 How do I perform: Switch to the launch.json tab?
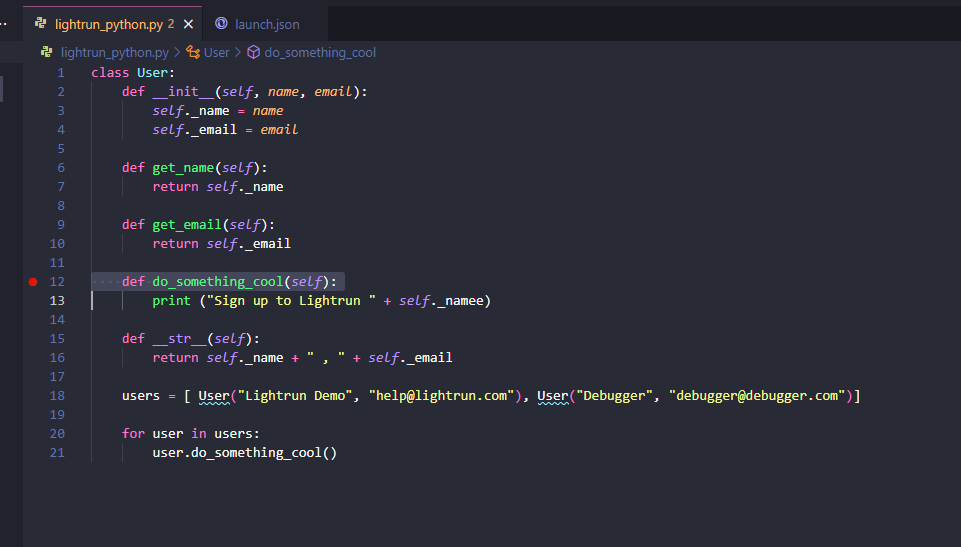[x=266, y=24]
